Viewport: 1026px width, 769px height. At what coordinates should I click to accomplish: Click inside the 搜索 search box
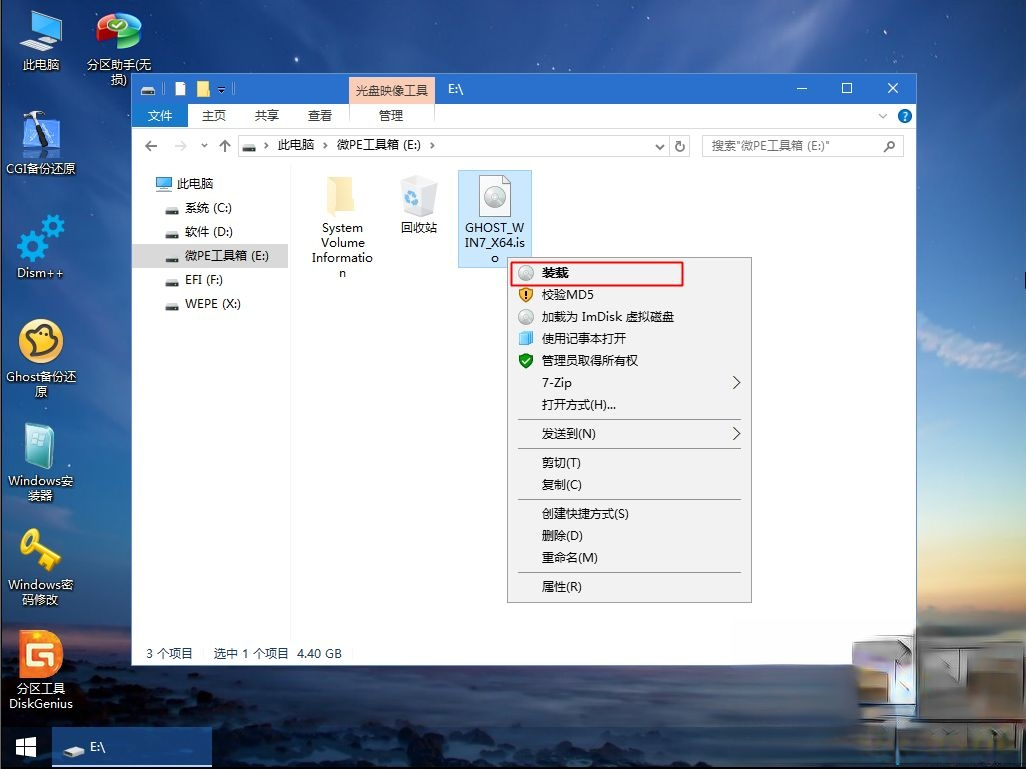click(x=800, y=145)
